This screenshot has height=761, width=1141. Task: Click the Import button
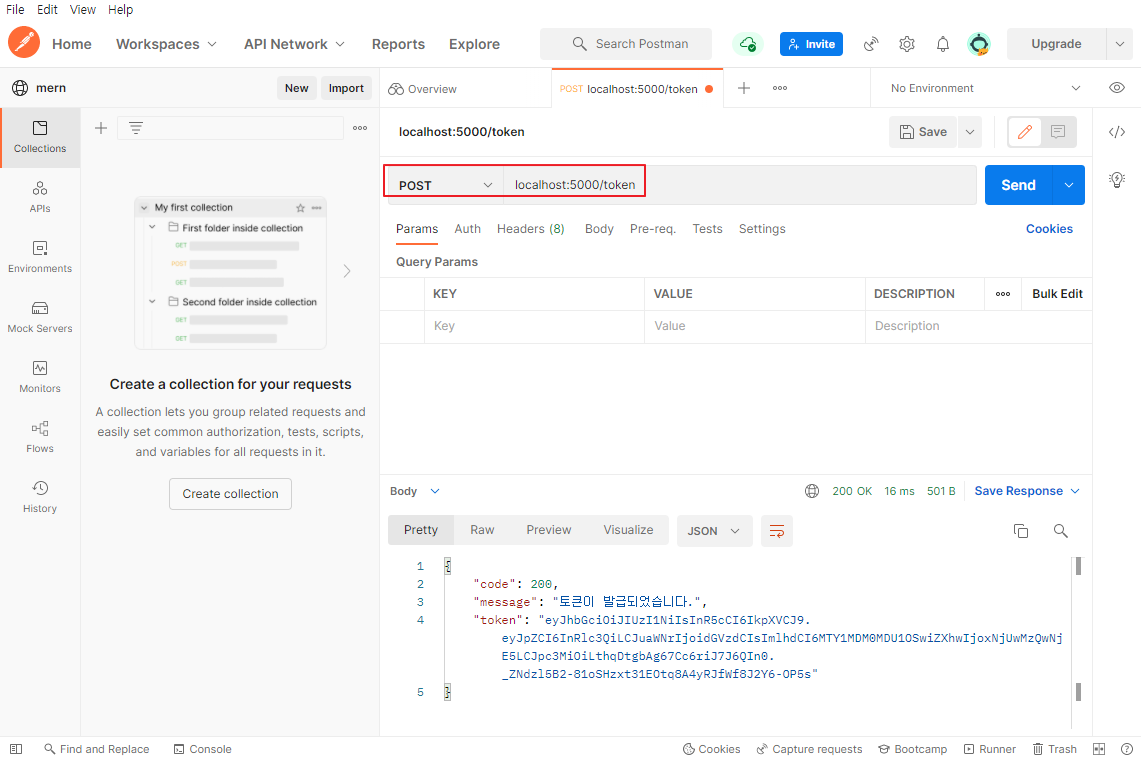346,88
